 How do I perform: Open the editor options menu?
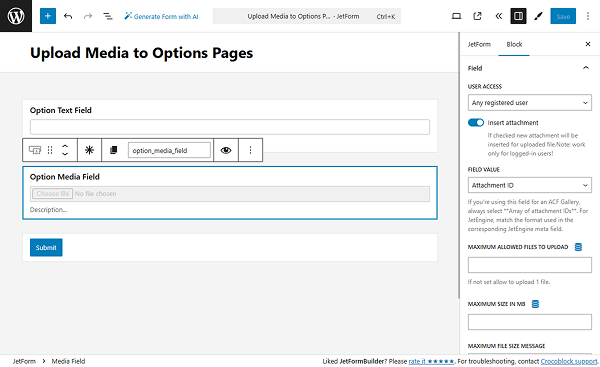(588, 16)
